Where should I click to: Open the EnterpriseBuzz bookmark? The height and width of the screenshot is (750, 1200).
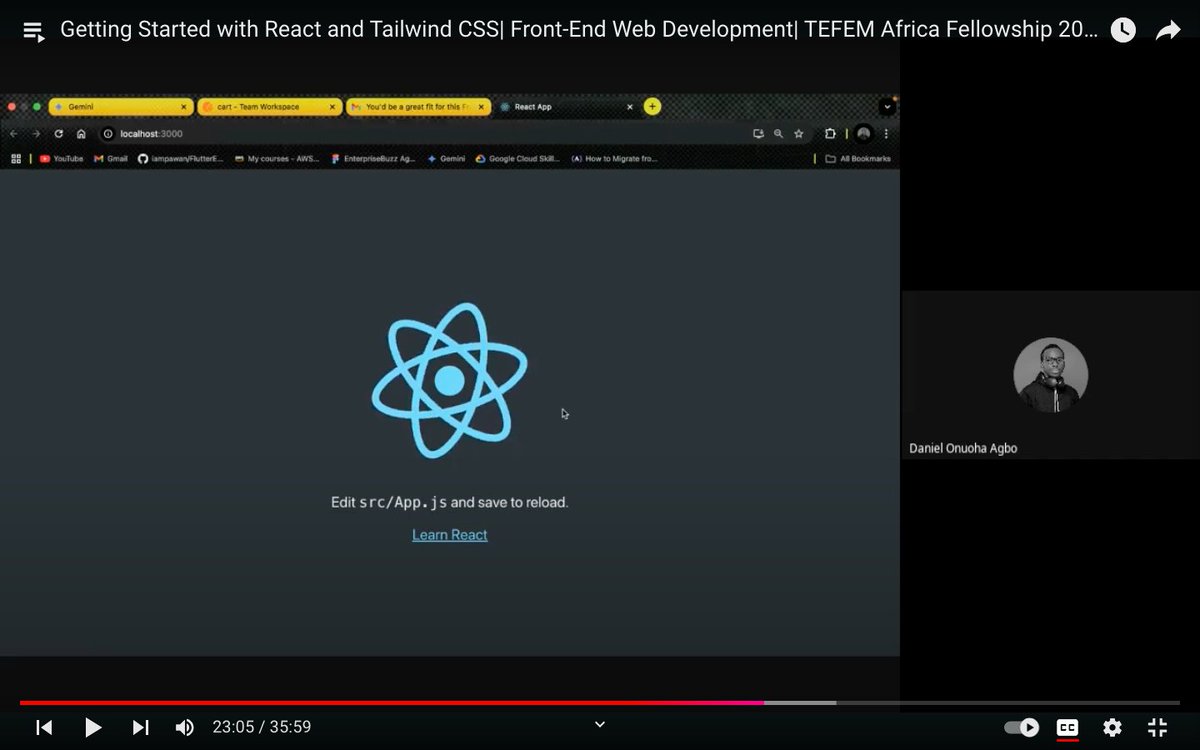372,158
